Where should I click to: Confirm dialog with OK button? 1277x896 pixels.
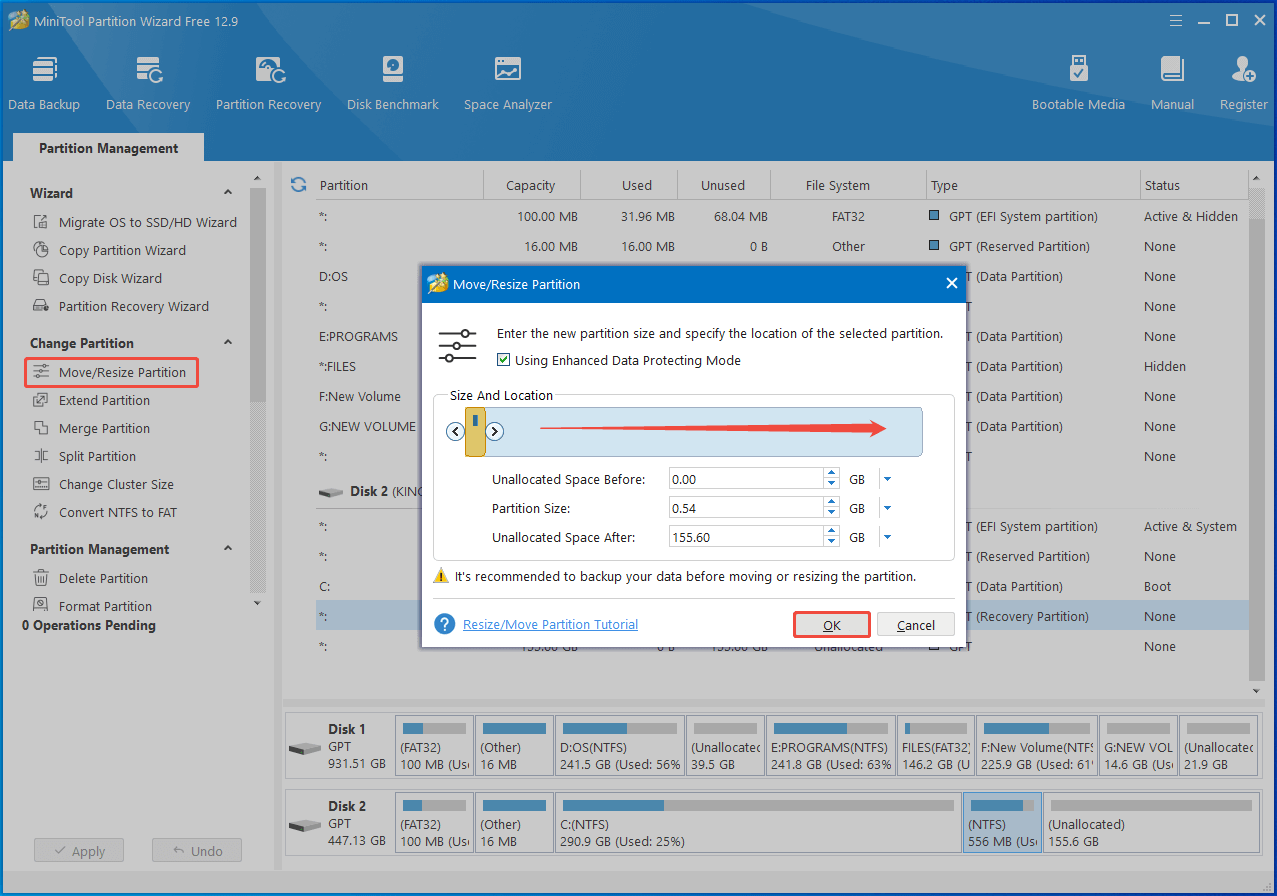(832, 625)
